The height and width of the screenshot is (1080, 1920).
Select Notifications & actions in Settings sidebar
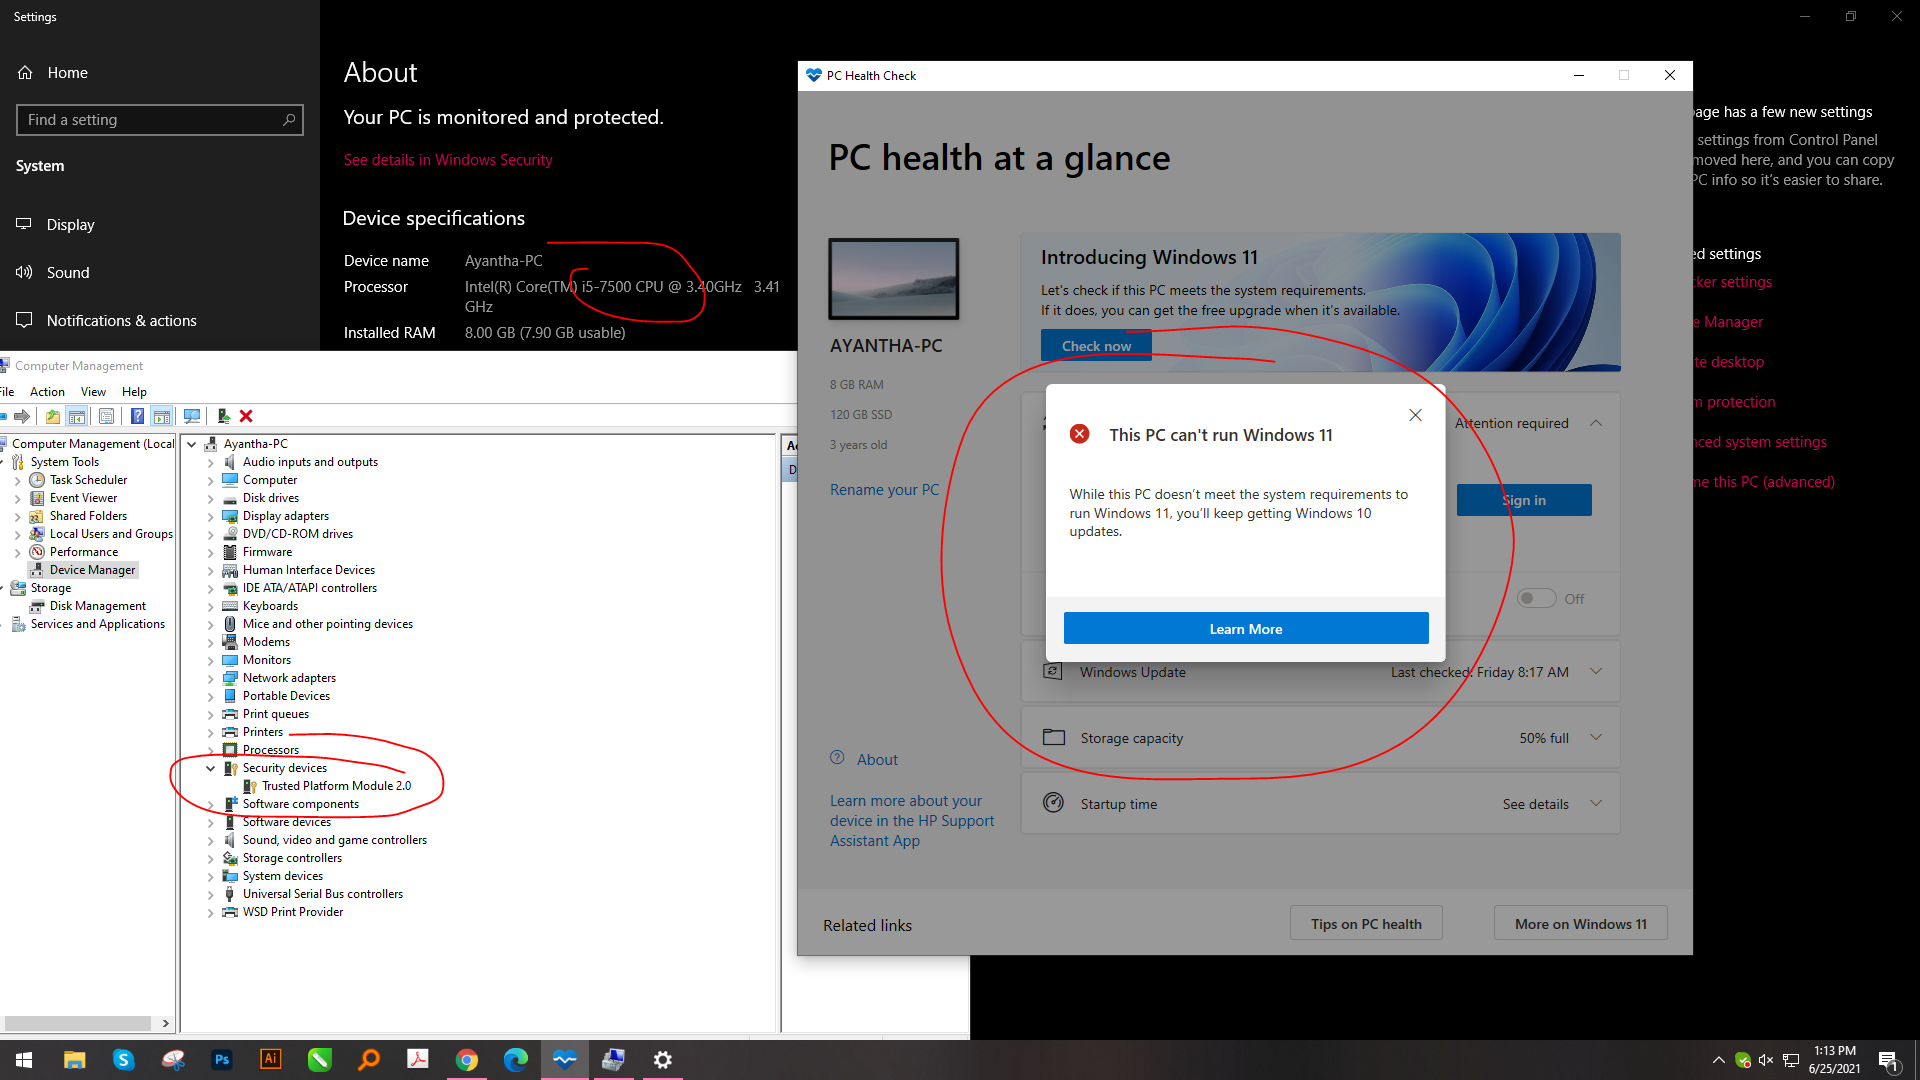point(160,321)
